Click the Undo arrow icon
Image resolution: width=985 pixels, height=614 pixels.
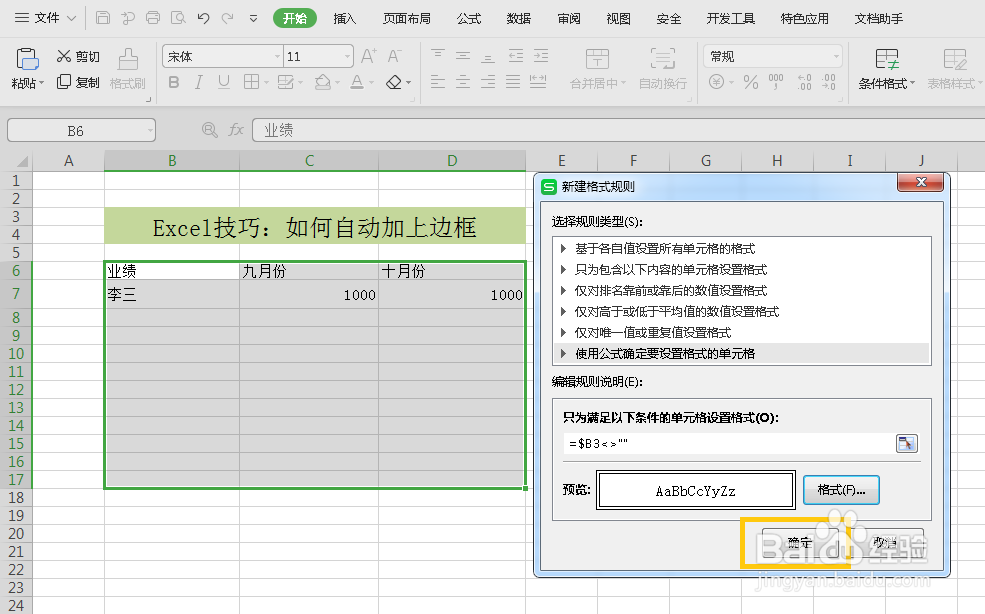pyautogui.click(x=203, y=18)
